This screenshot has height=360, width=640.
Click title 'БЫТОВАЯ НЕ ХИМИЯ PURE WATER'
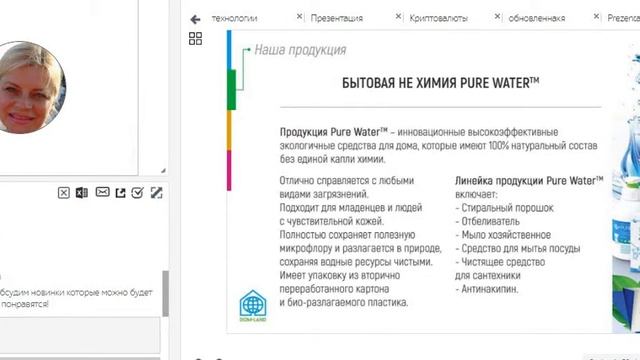pyautogui.click(x=440, y=83)
